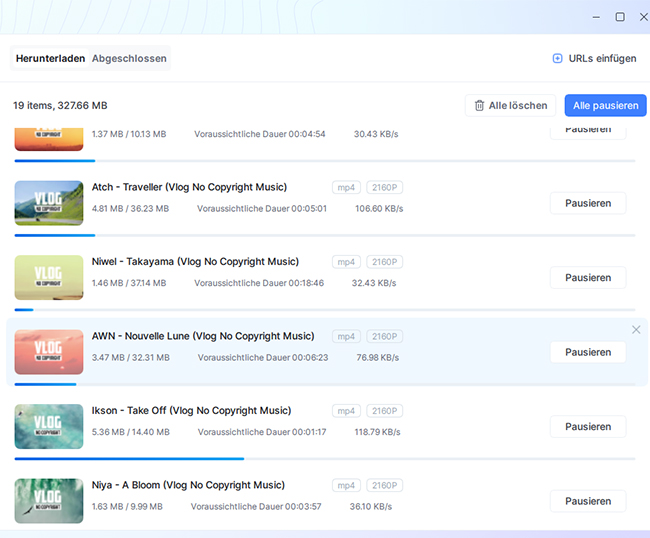Open the Atch - Traveller video thumbnail

48,203
